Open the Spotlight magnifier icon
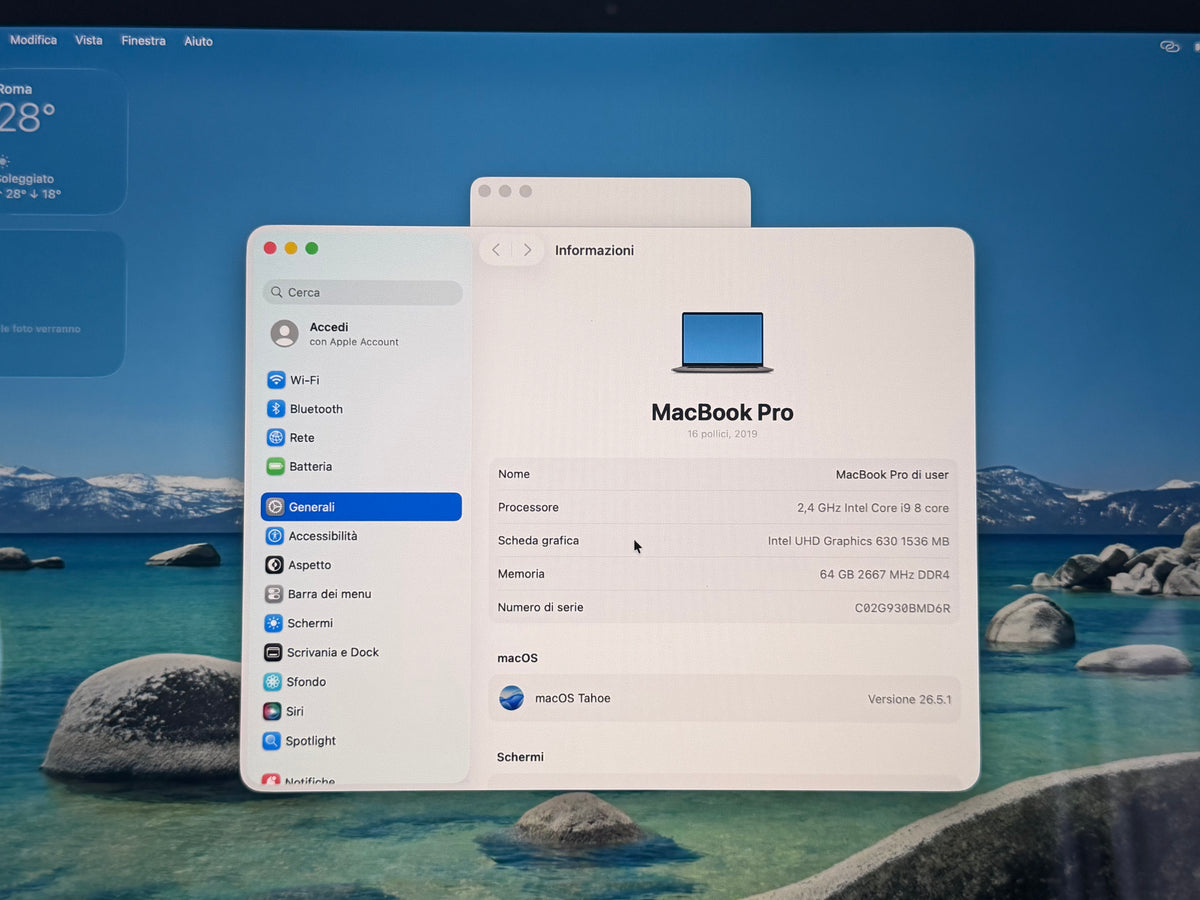 click(271, 741)
